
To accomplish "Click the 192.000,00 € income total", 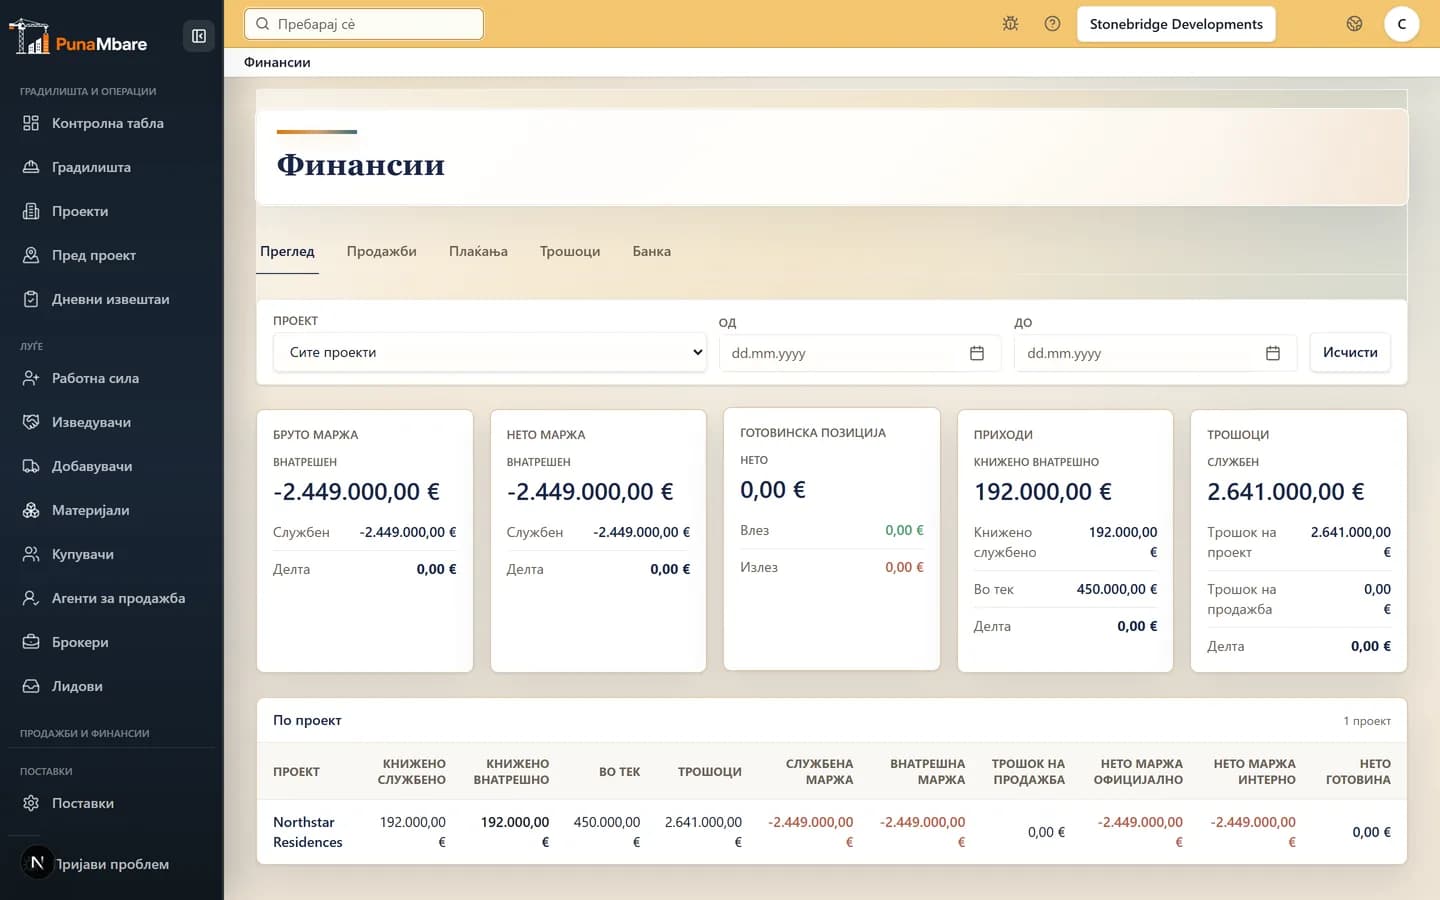I will click(1043, 491).
